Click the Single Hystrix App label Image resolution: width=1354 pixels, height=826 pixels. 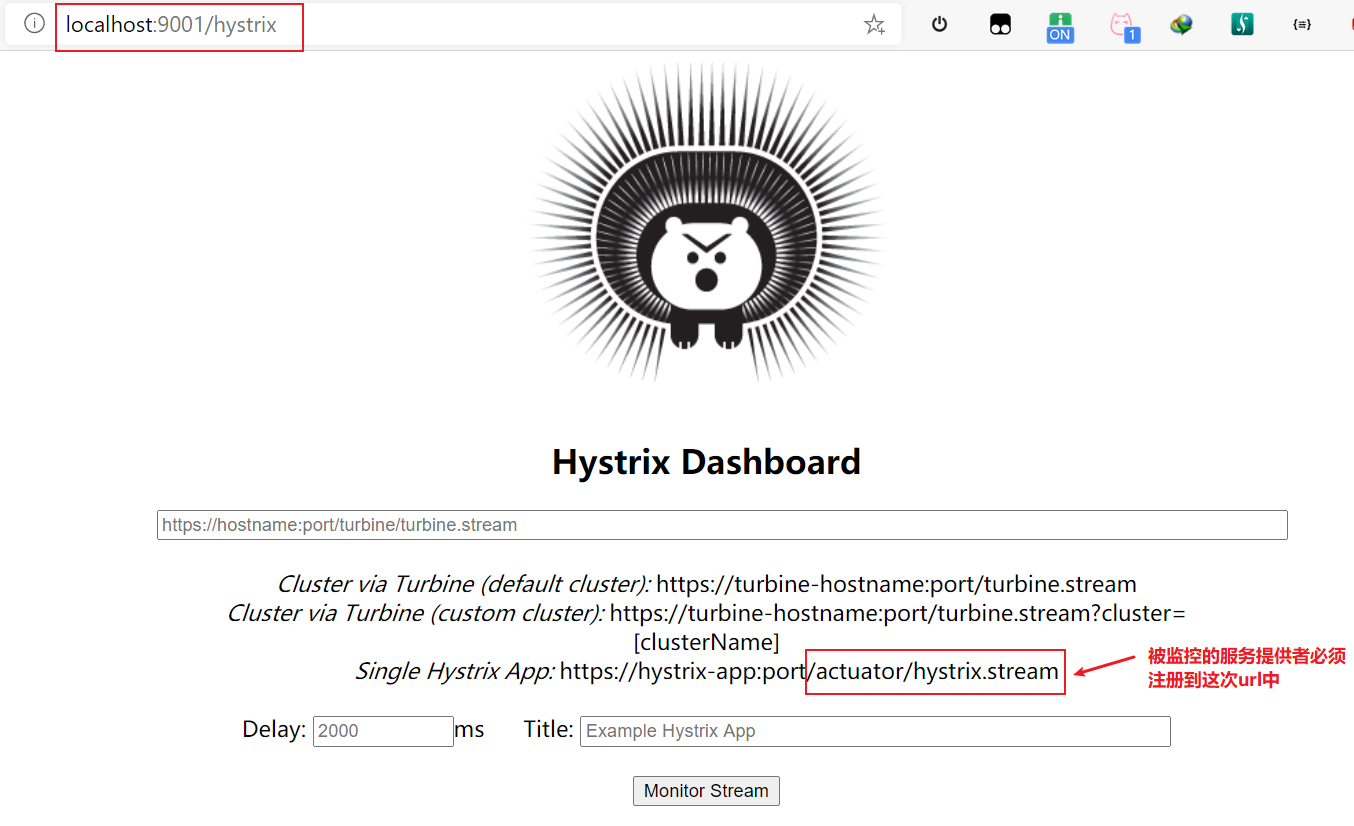coord(454,671)
